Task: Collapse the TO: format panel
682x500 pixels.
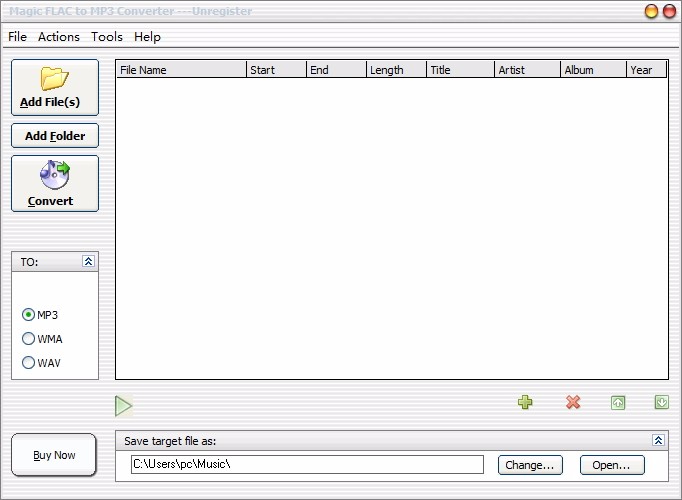Action: pyautogui.click(x=88, y=261)
